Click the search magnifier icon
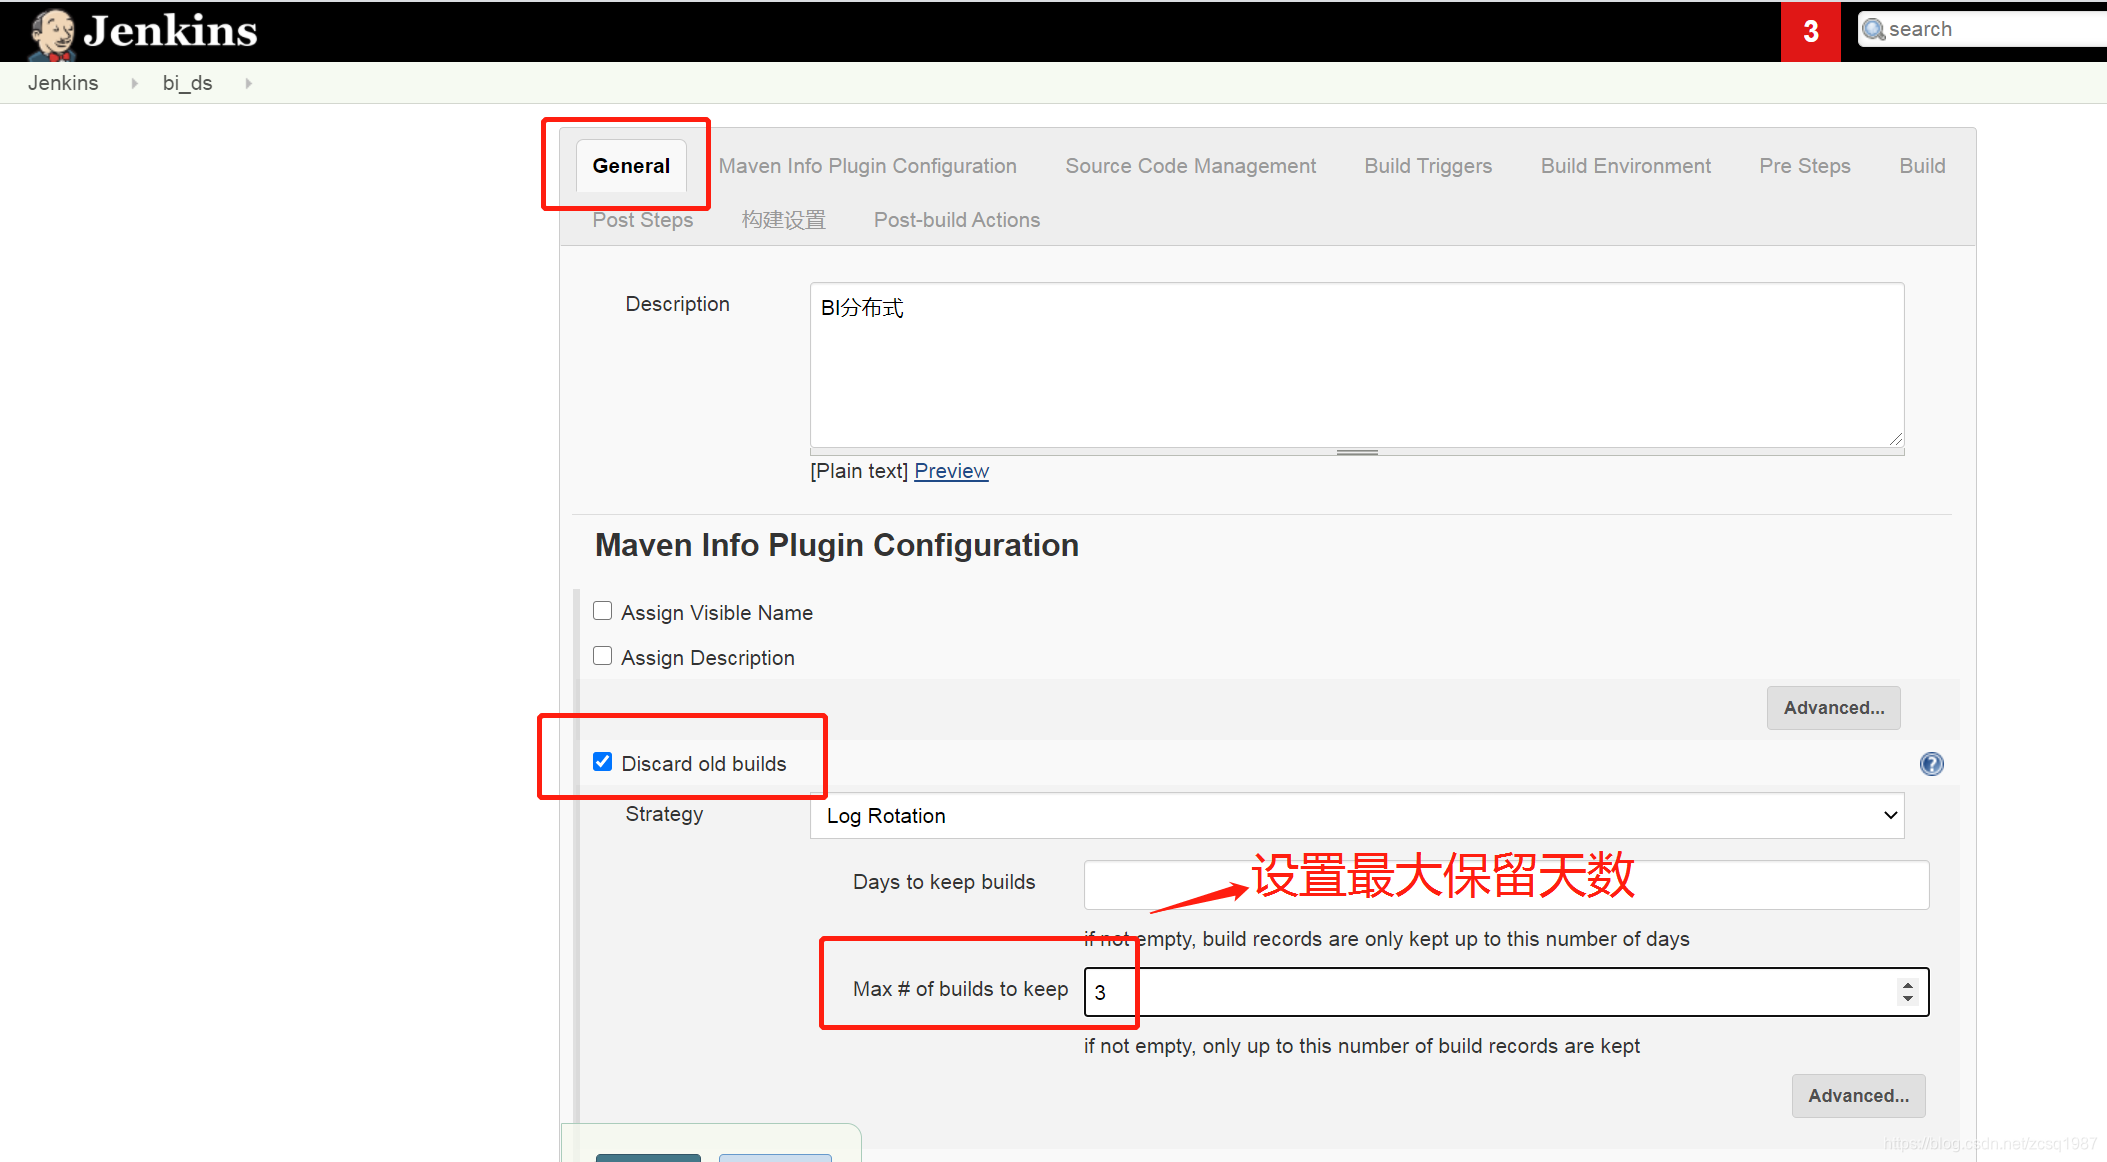The image size is (2107, 1162). (x=1873, y=30)
